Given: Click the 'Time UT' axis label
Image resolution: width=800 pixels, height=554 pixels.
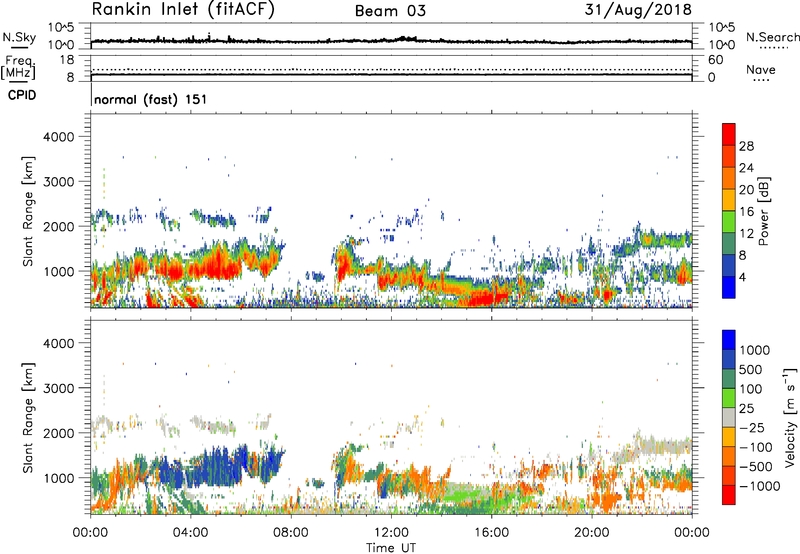Looking at the screenshot, I should pyautogui.click(x=391, y=548).
